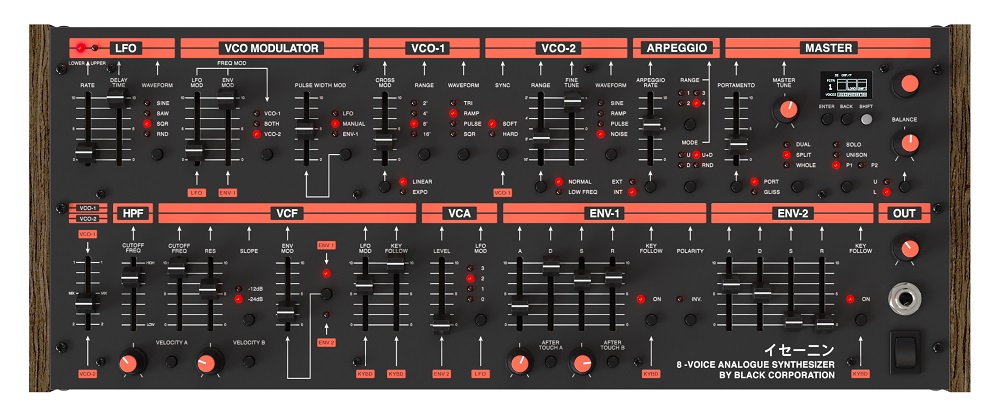This screenshot has width=1000, height=420.
Task: Click the LFO Rate slider cap
Action: 85,152
